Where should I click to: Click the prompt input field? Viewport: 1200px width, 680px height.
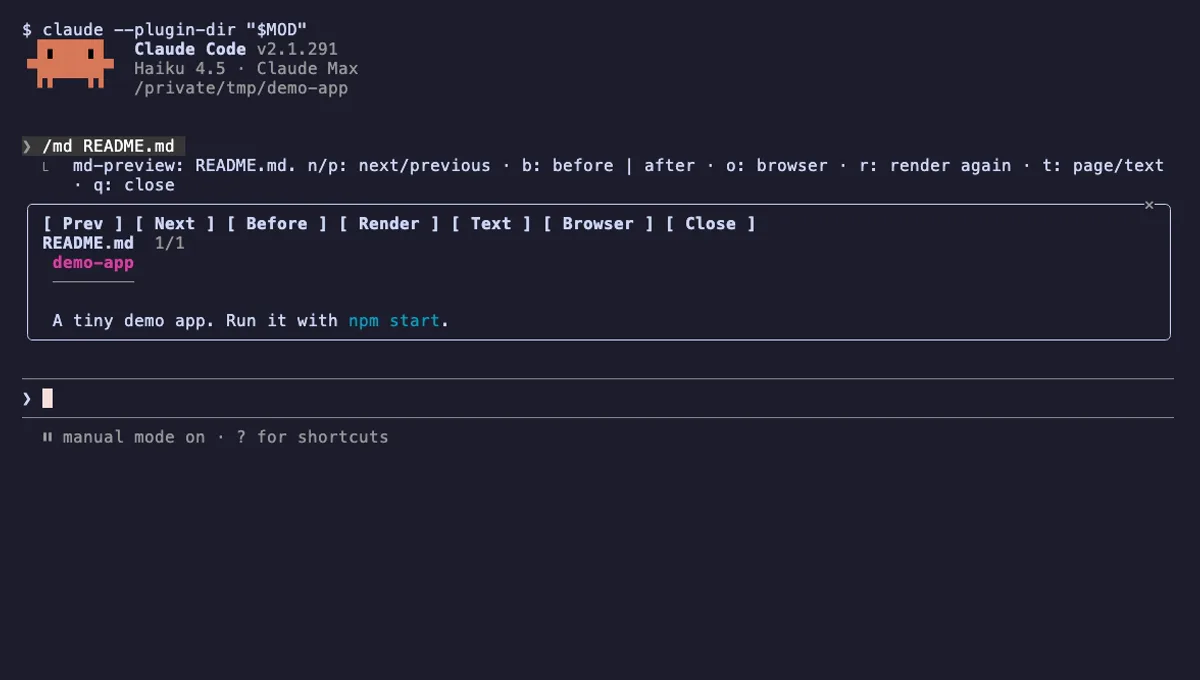point(598,399)
